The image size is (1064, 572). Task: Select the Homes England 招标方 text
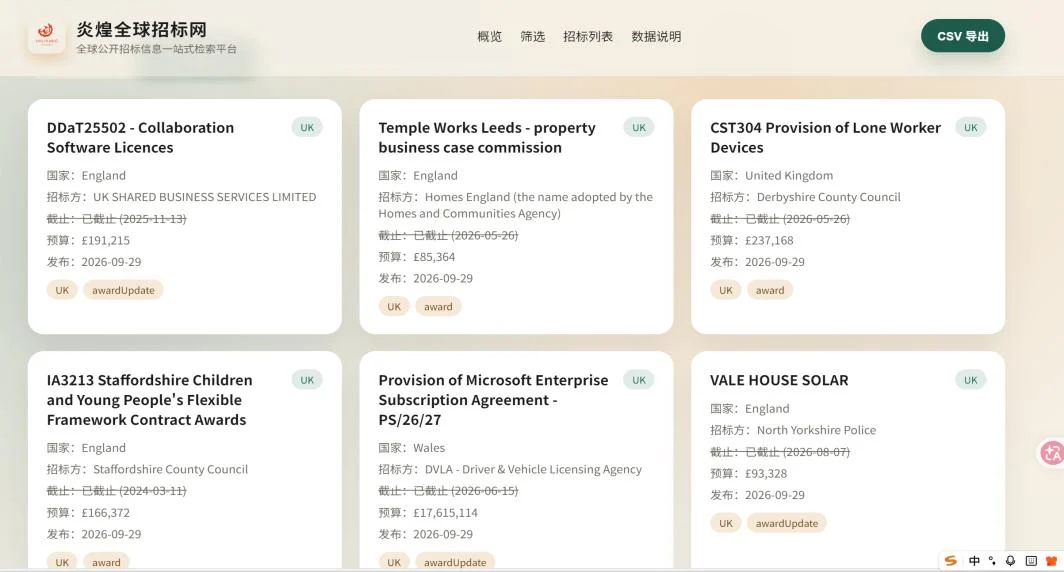click(x=516, y=205)
